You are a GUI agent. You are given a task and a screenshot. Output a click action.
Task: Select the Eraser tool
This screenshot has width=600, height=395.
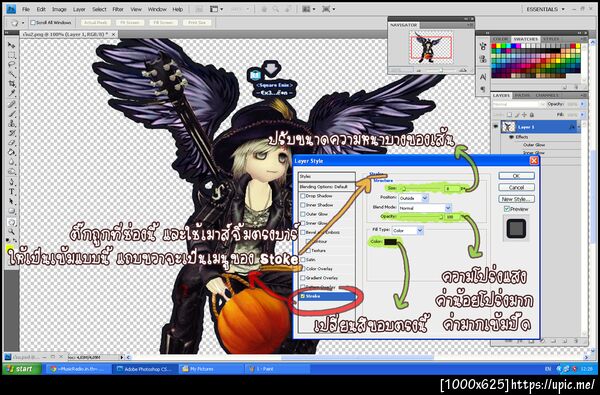pos(12,142)
